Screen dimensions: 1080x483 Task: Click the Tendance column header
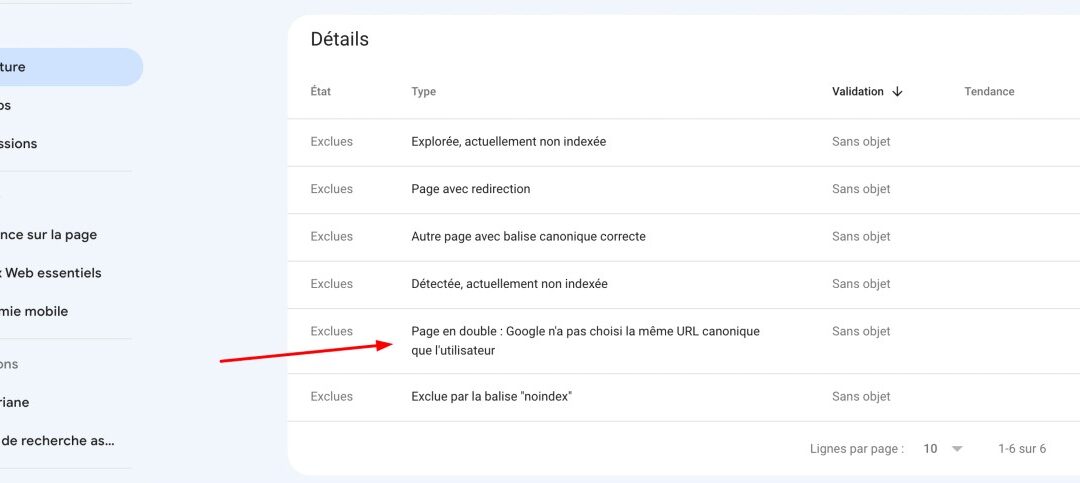click(989, 91)
